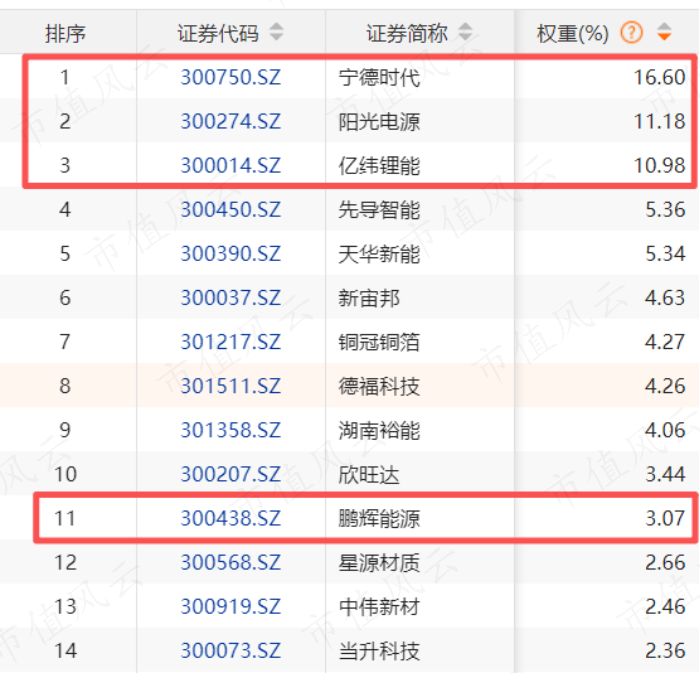Open 300450.SZ security link

click(230, 209)
